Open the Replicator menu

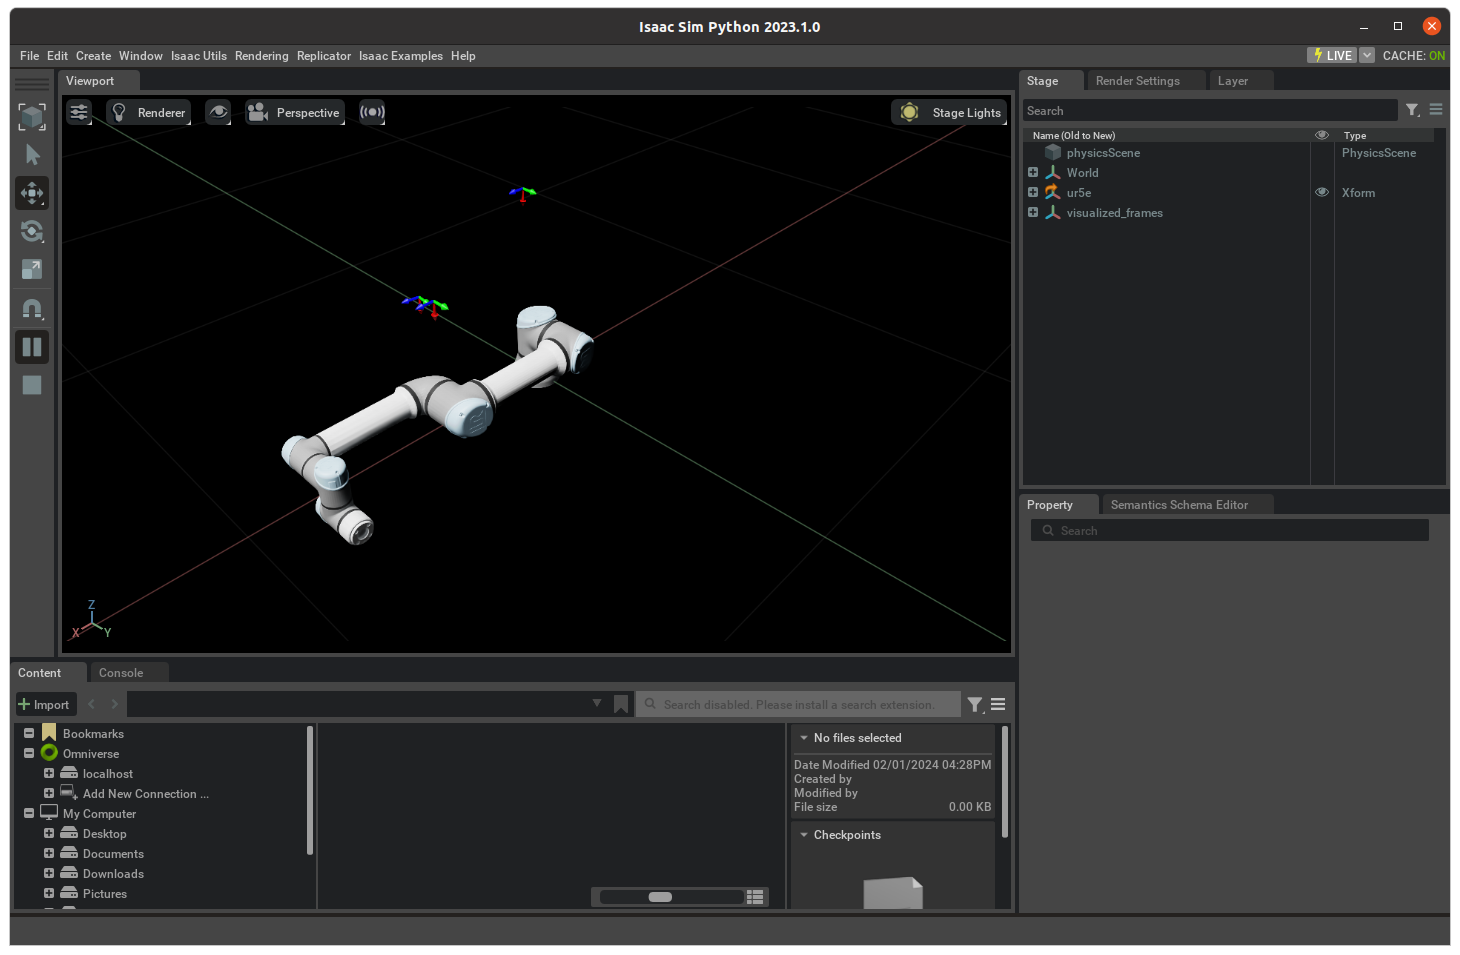(324, 56)
